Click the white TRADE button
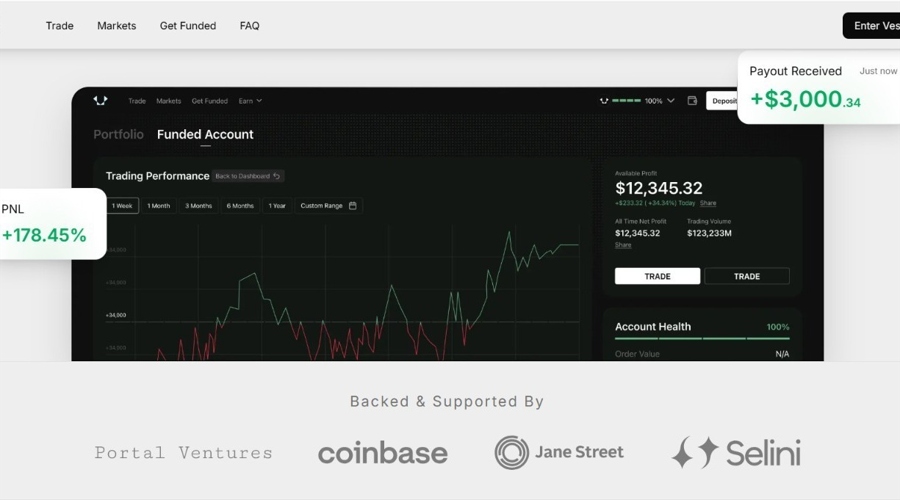Image resolution: width=900 pixels, height=500 pixels. click(x=657, y=276)
